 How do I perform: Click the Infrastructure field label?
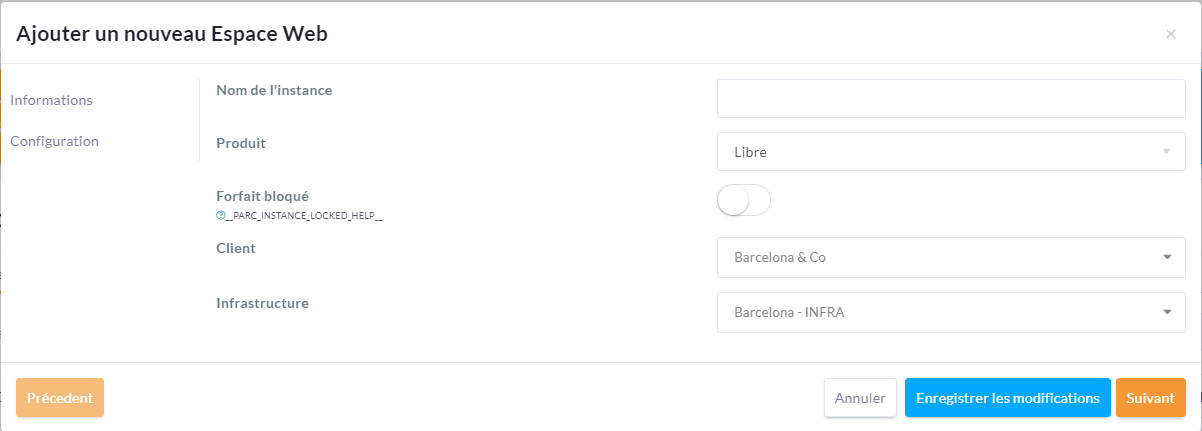tap(262, 302)
